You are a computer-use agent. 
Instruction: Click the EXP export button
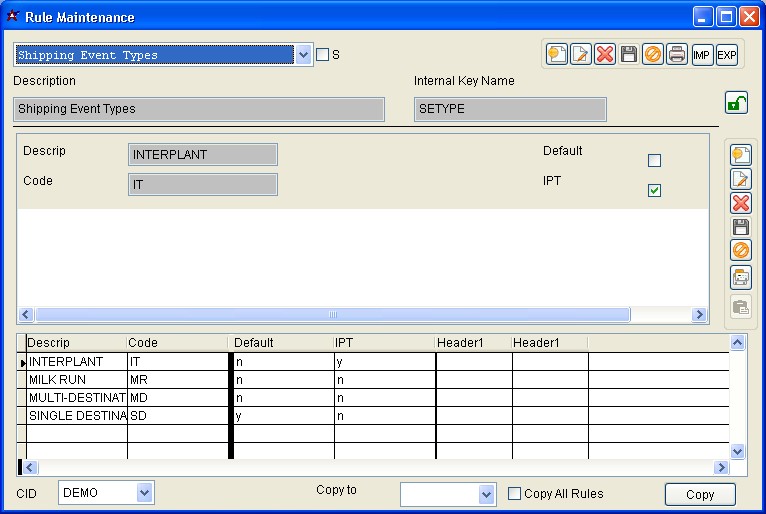coord(727,55)
